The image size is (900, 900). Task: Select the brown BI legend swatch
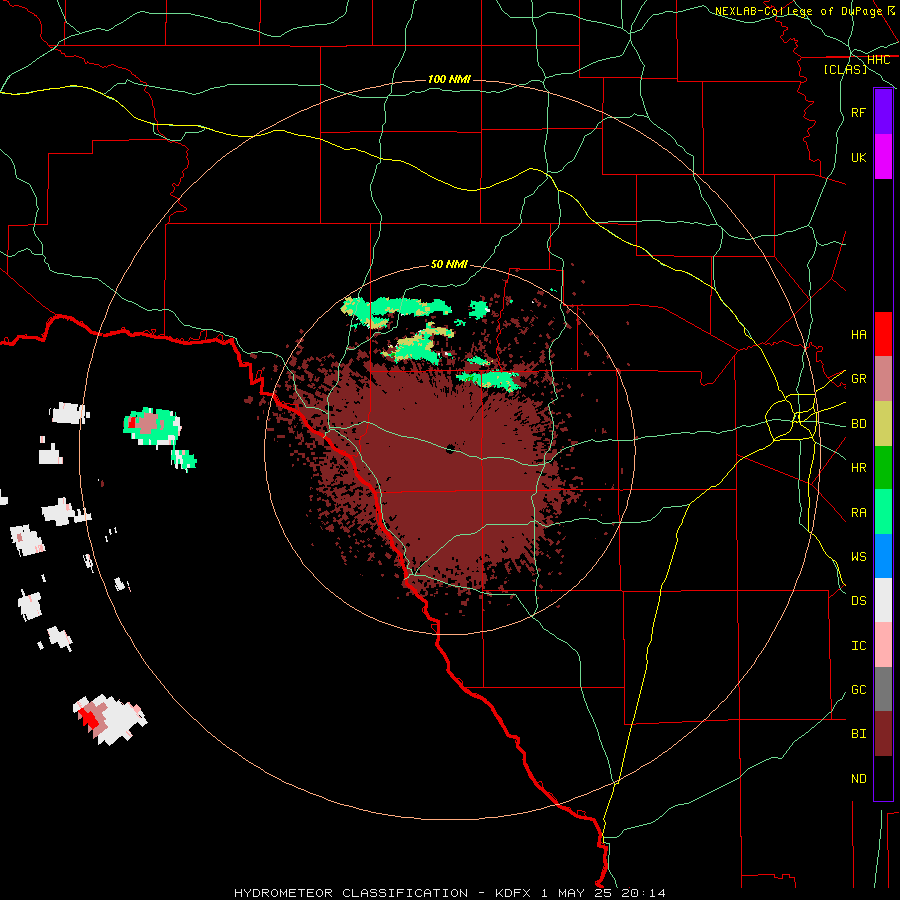883,734
